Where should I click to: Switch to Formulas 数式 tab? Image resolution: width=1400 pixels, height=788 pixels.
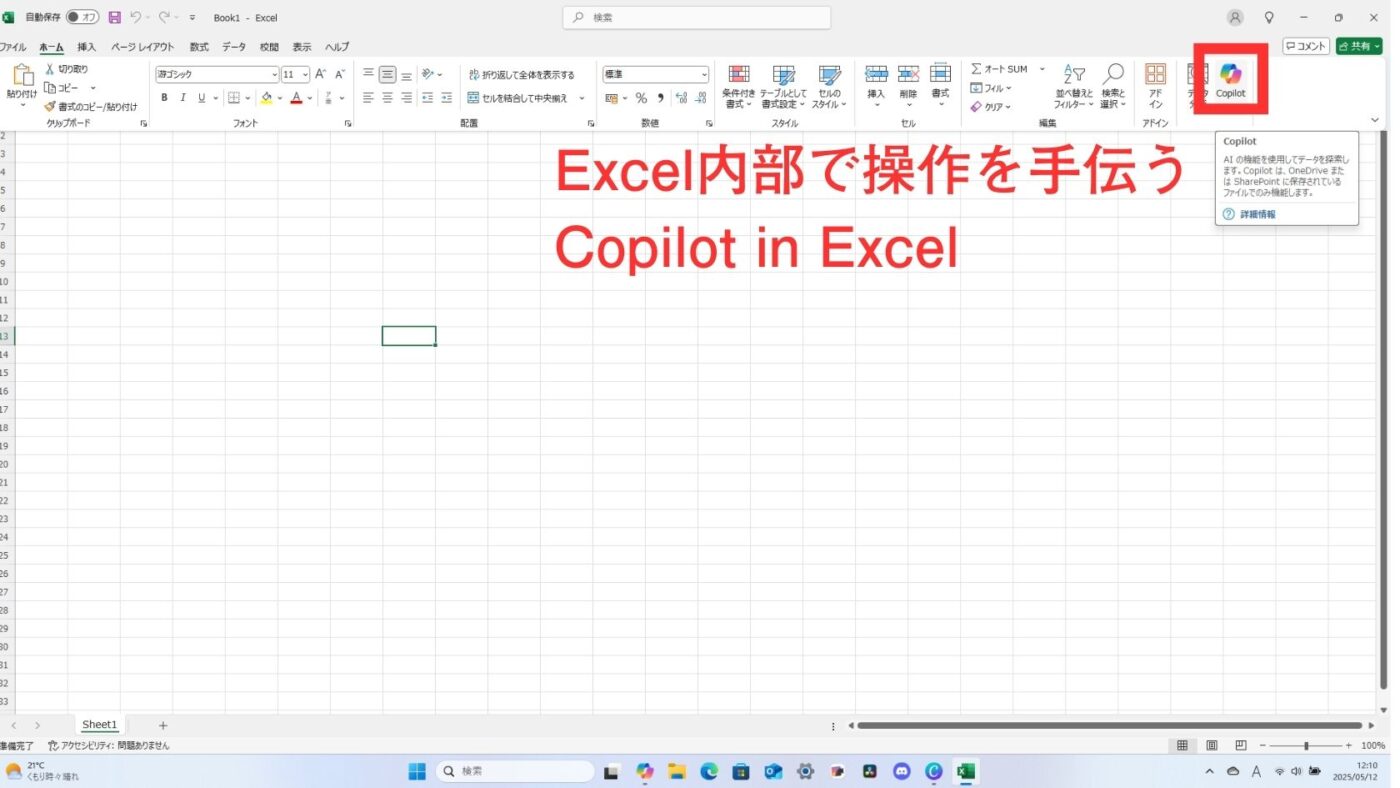(199, 47)
